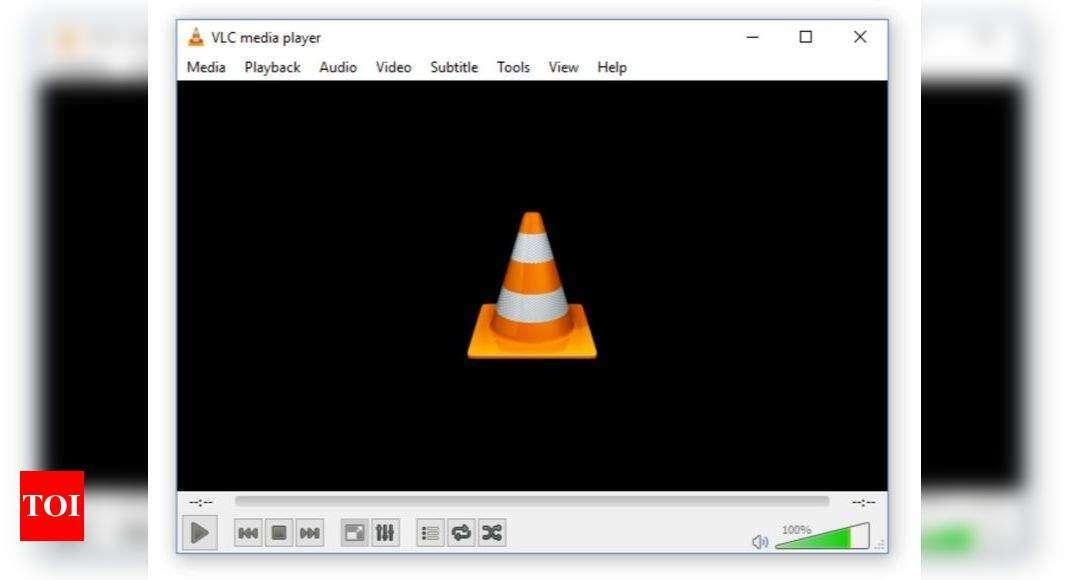Open the Playback menu
The height and width of the screenshot is (580, 1069).
pos(272,67)
